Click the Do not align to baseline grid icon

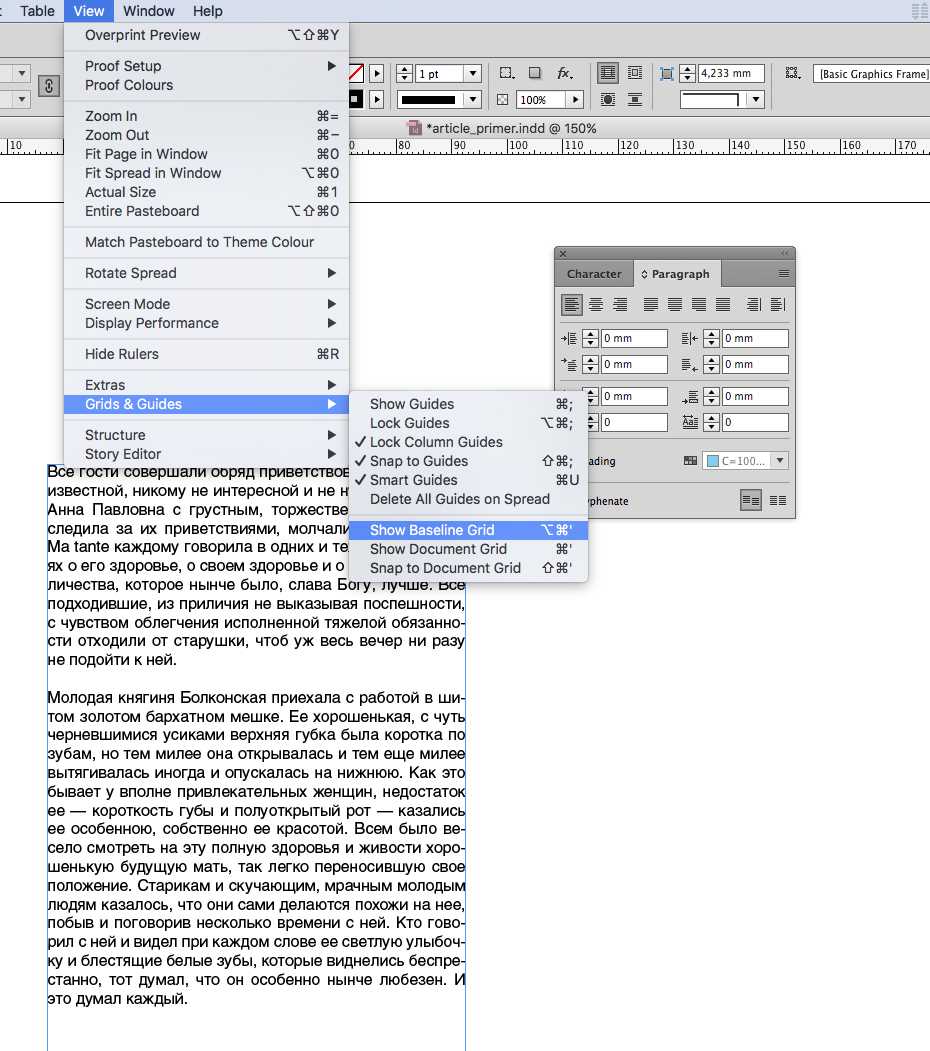pyautogui.click(x=751, y=500)
